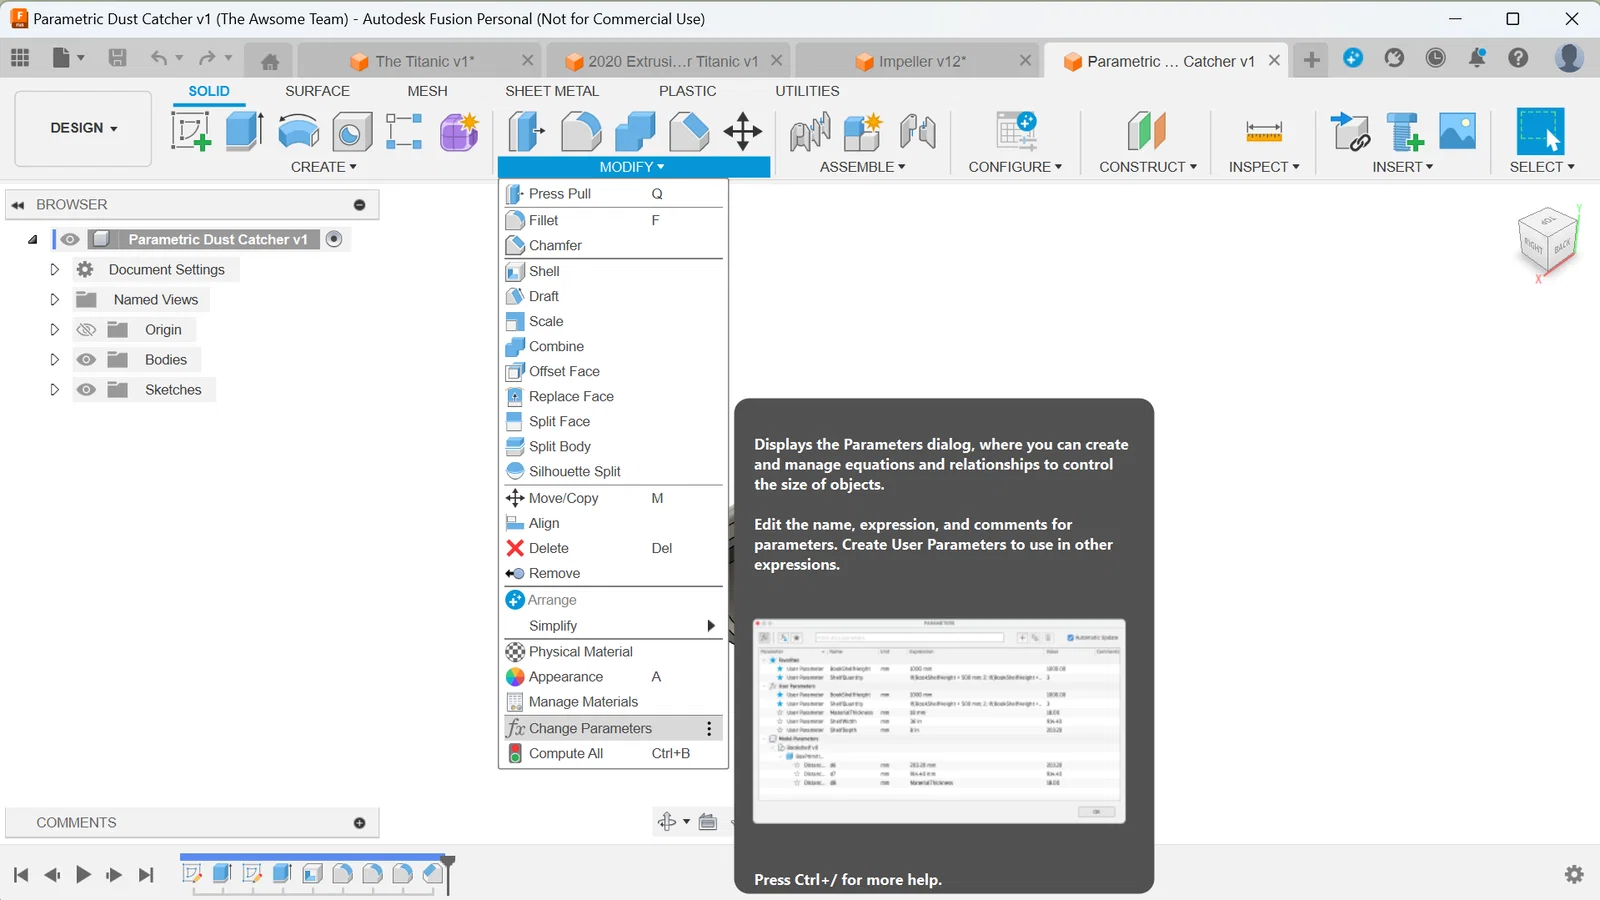Hide the Sketches folder
The height and width of the screenshot is (900, 1600).
[x=86, y=389]
